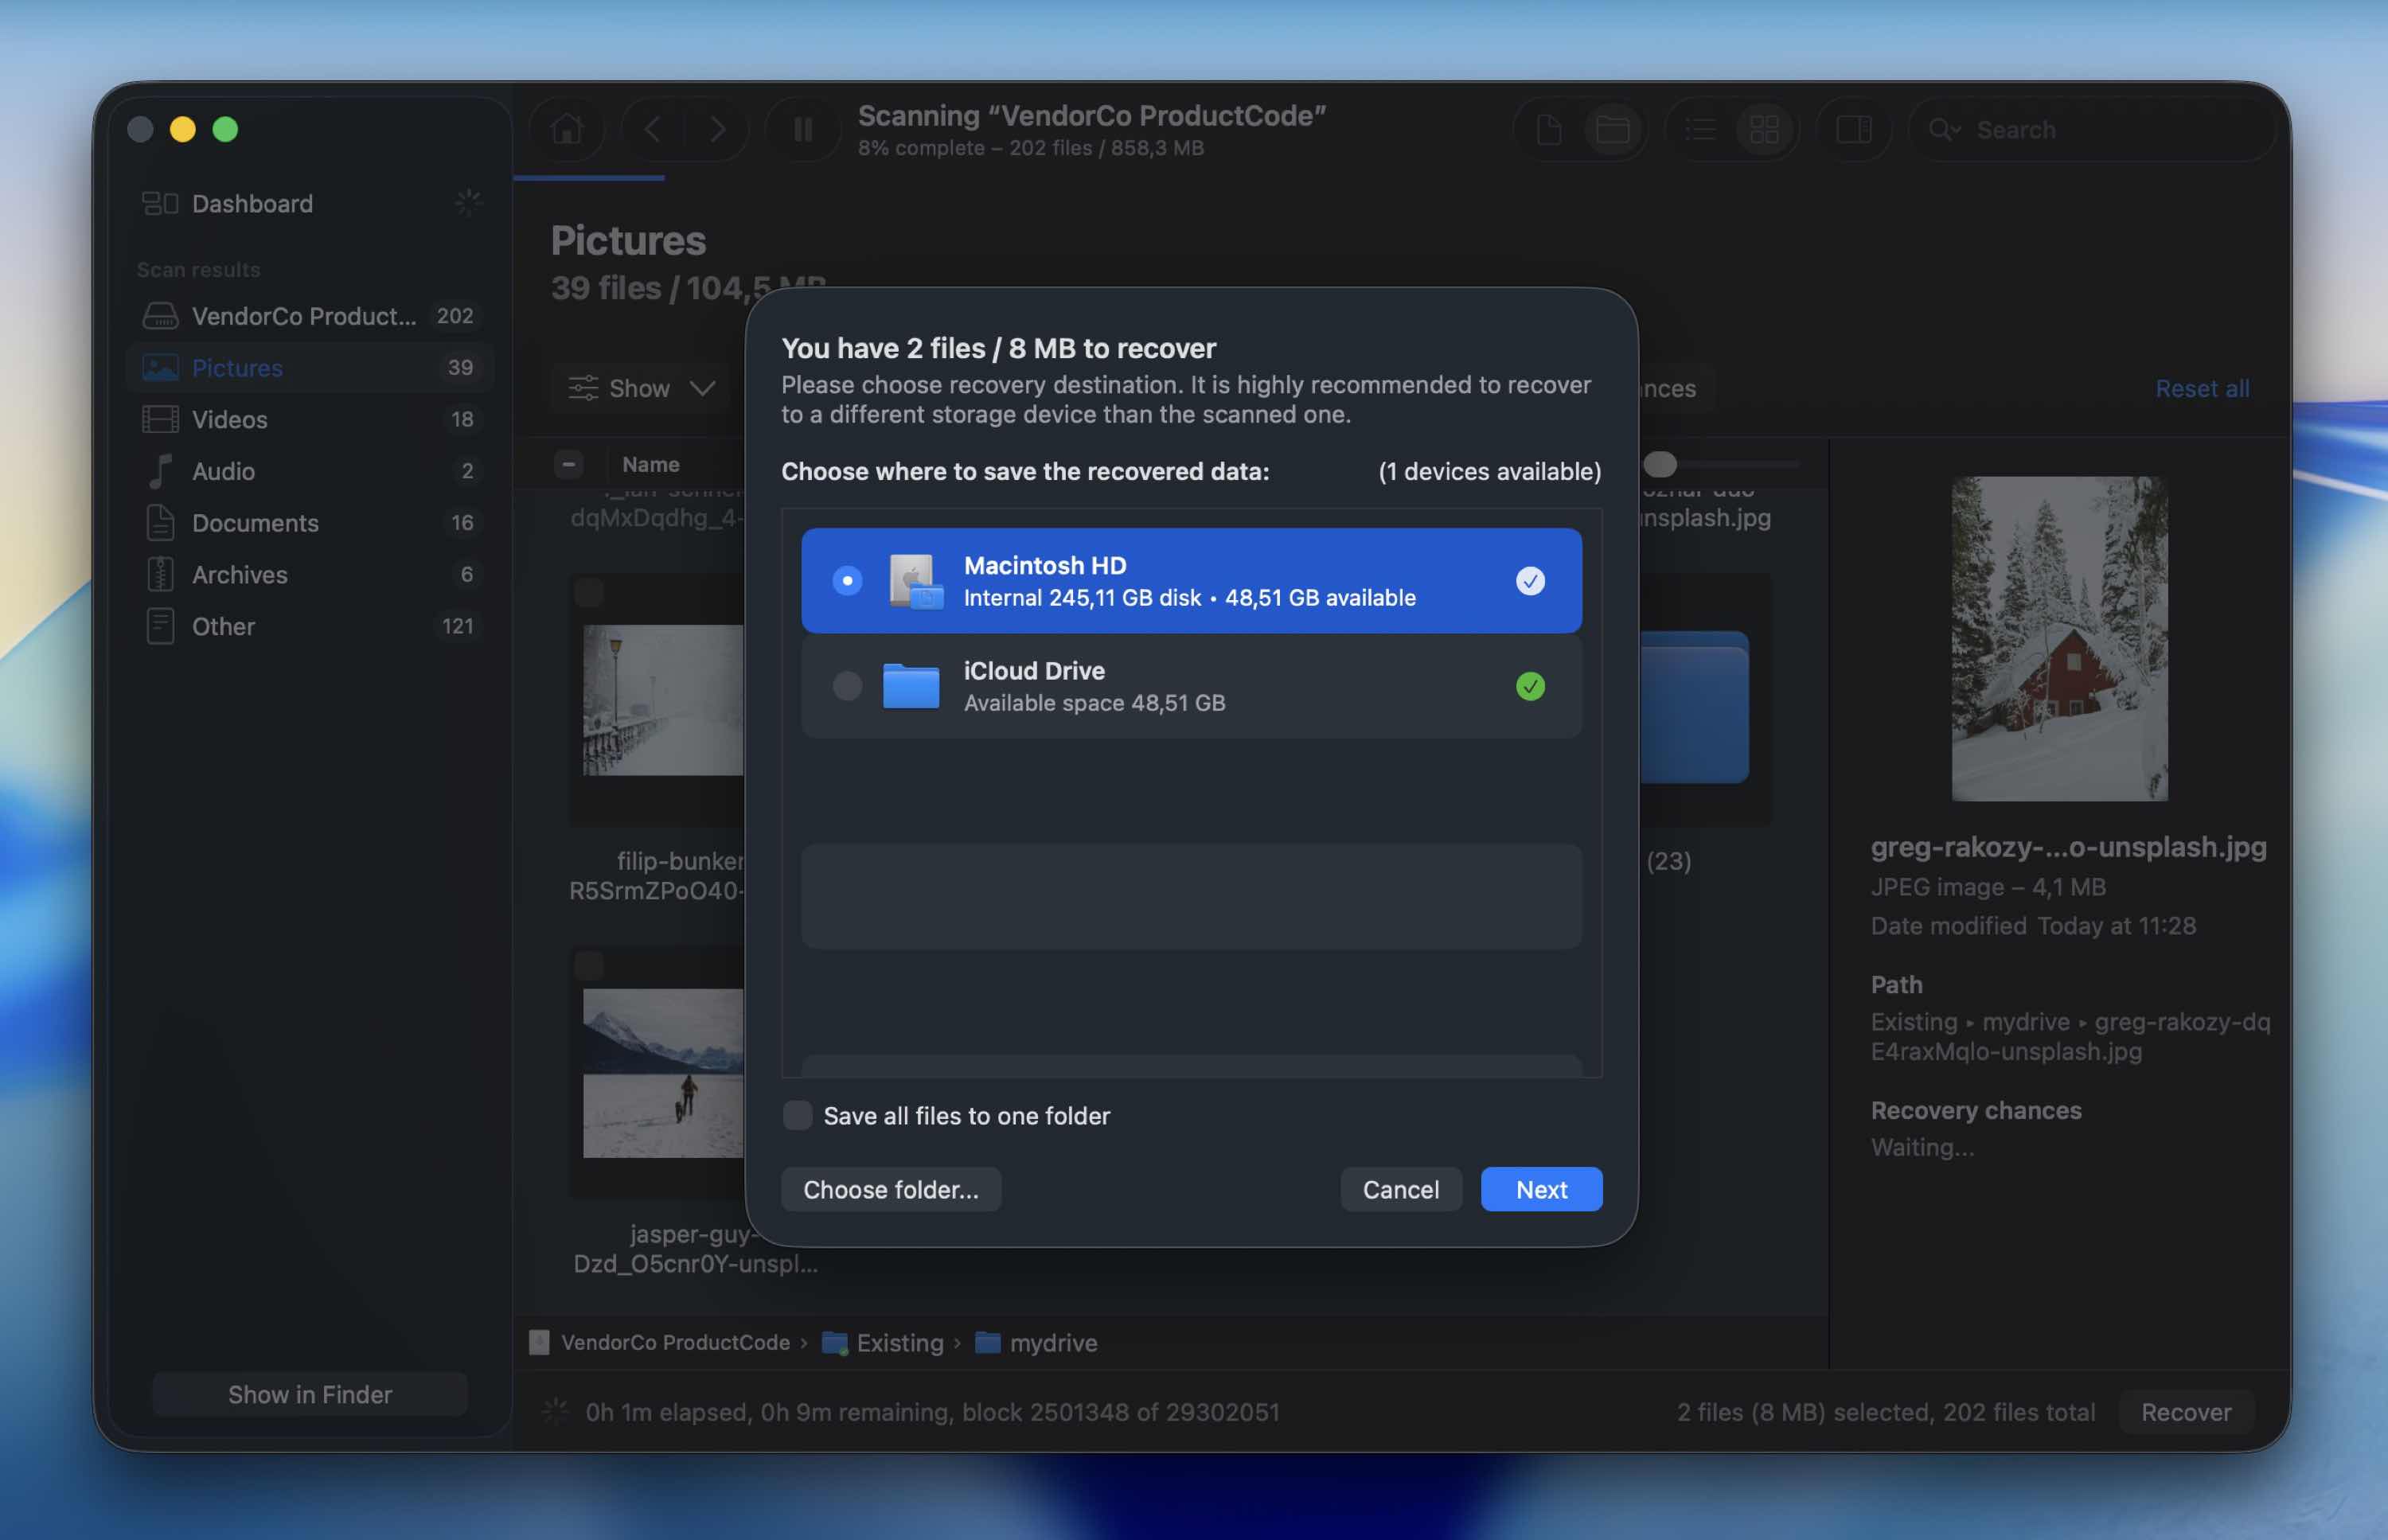Switch to list view icon
Viewport: 2388px width, 1540px height.
point(1700,129)
